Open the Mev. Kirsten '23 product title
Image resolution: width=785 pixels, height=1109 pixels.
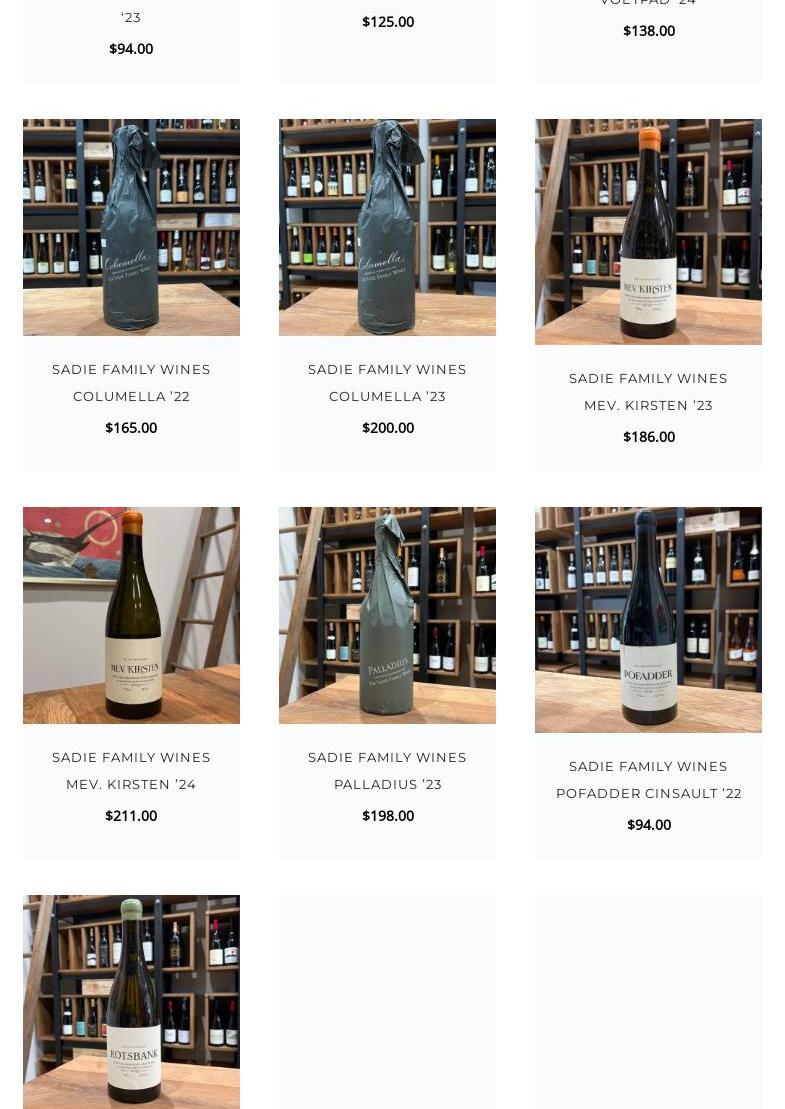[x=648, y=392]
